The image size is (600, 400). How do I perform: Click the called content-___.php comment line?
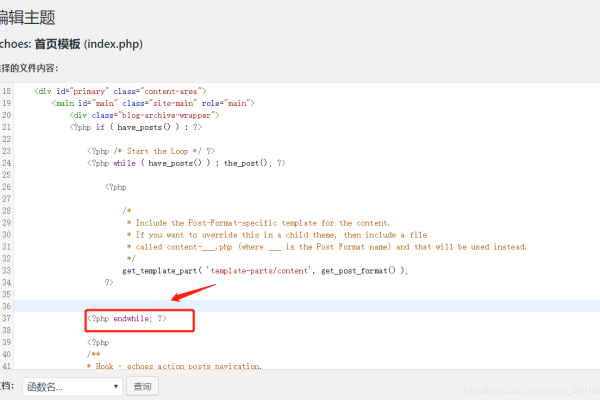point(325,246)
